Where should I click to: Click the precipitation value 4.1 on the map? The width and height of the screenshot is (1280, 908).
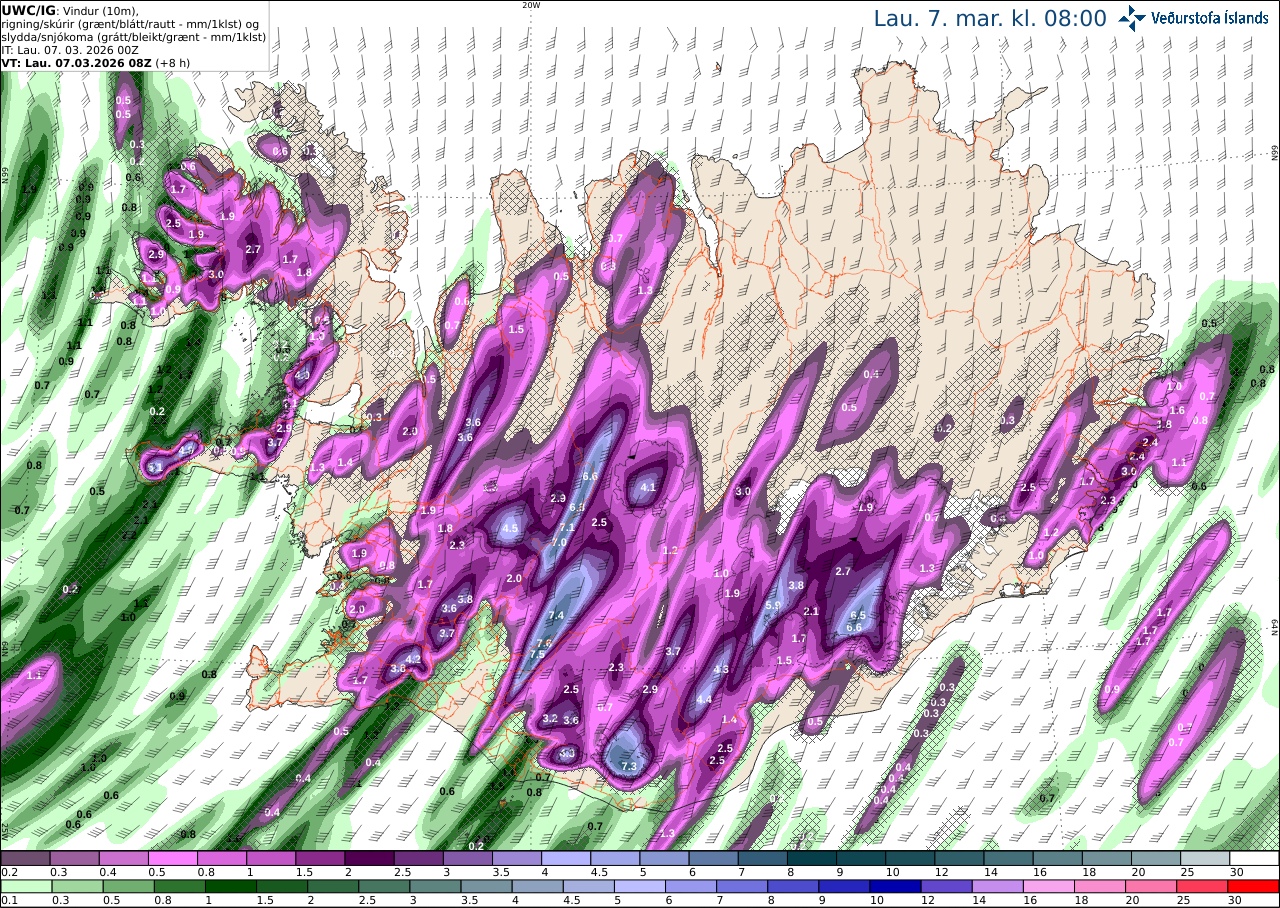(x=647, y=487)
